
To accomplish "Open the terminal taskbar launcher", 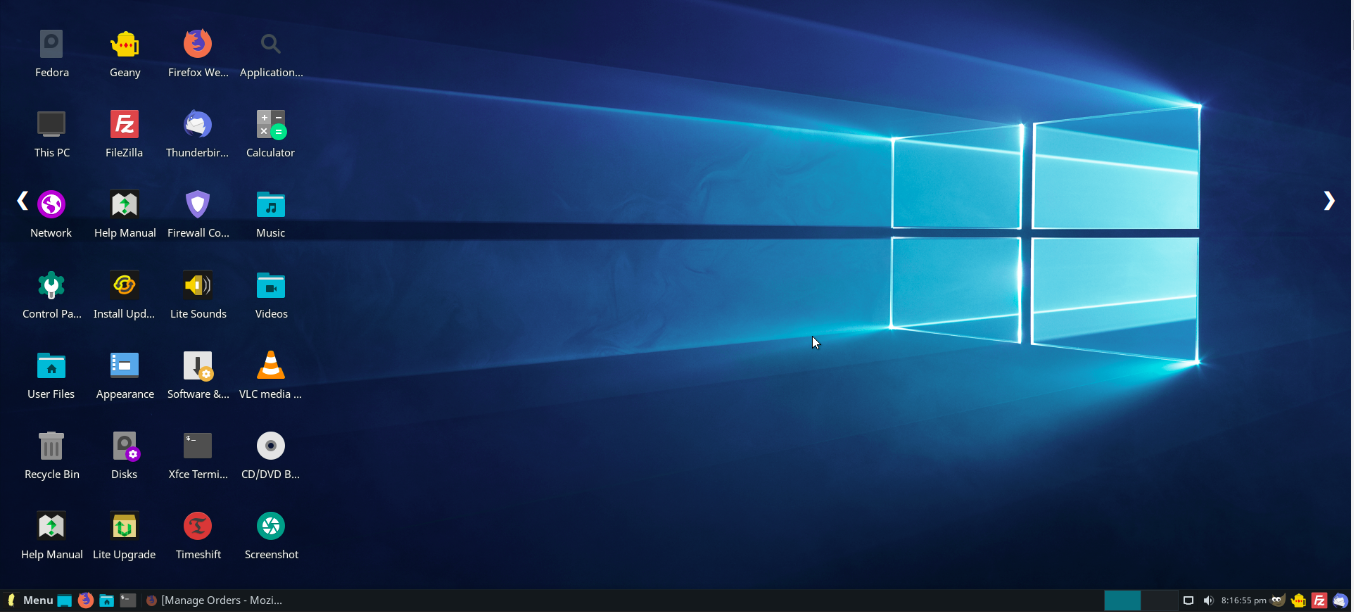I will pos(128,600).
